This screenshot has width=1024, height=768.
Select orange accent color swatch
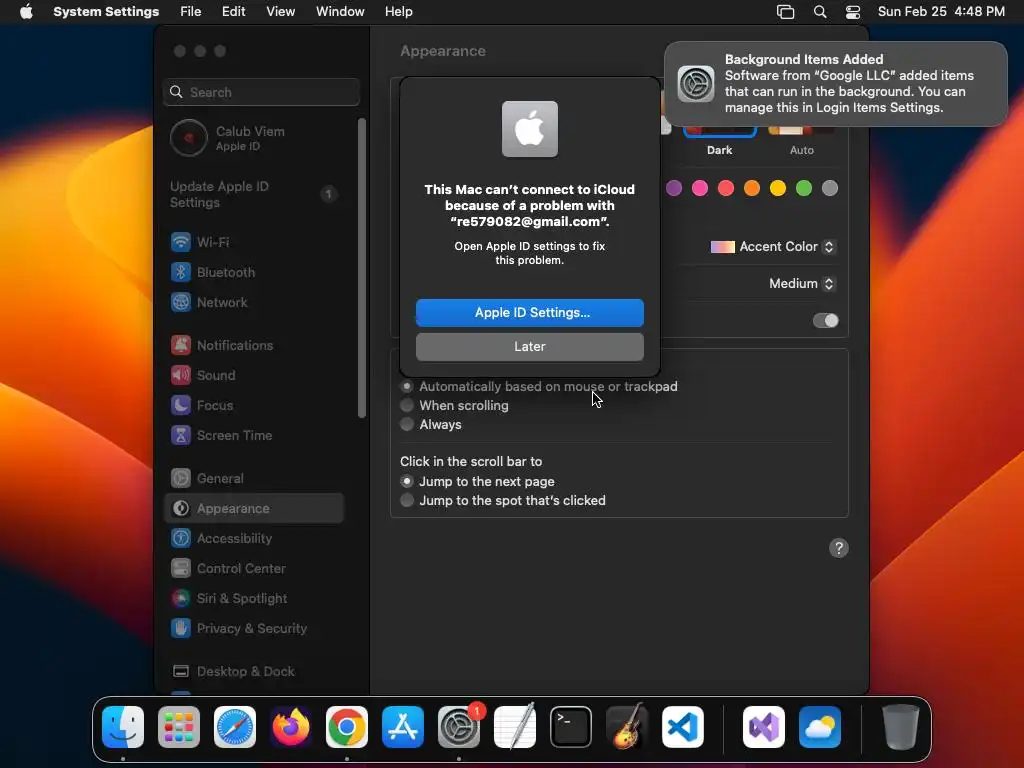pyautogui.click(x=752, y=189)
